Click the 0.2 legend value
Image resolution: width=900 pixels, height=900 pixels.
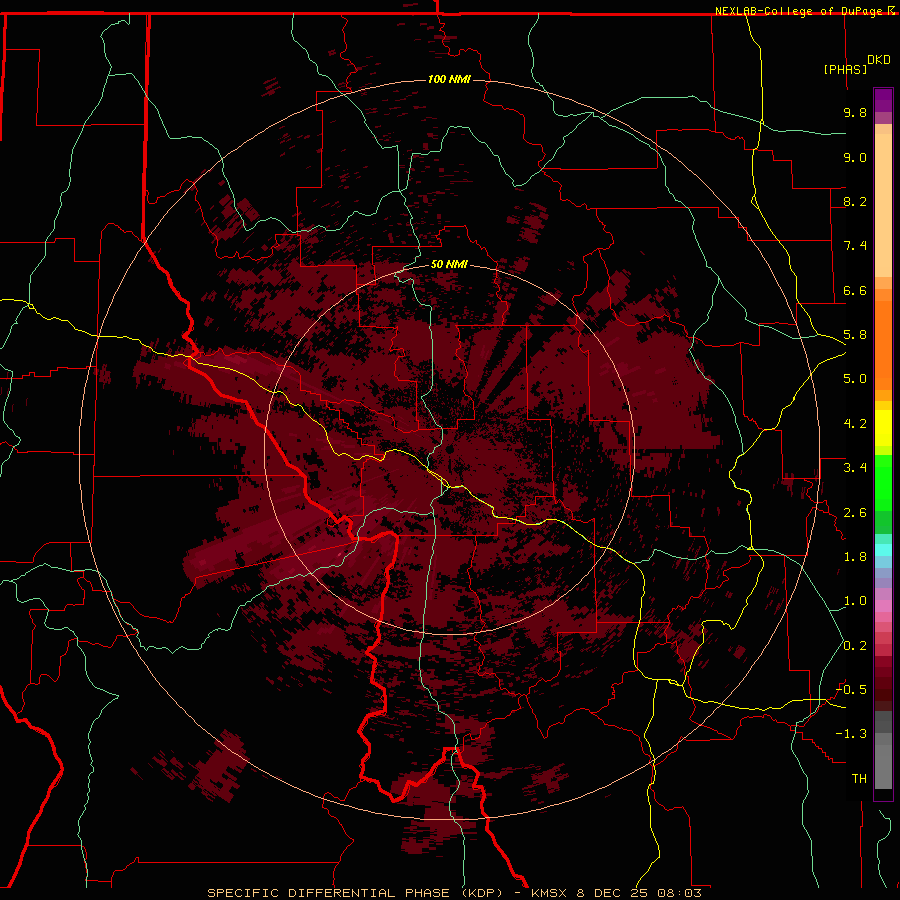click(855, 646)
